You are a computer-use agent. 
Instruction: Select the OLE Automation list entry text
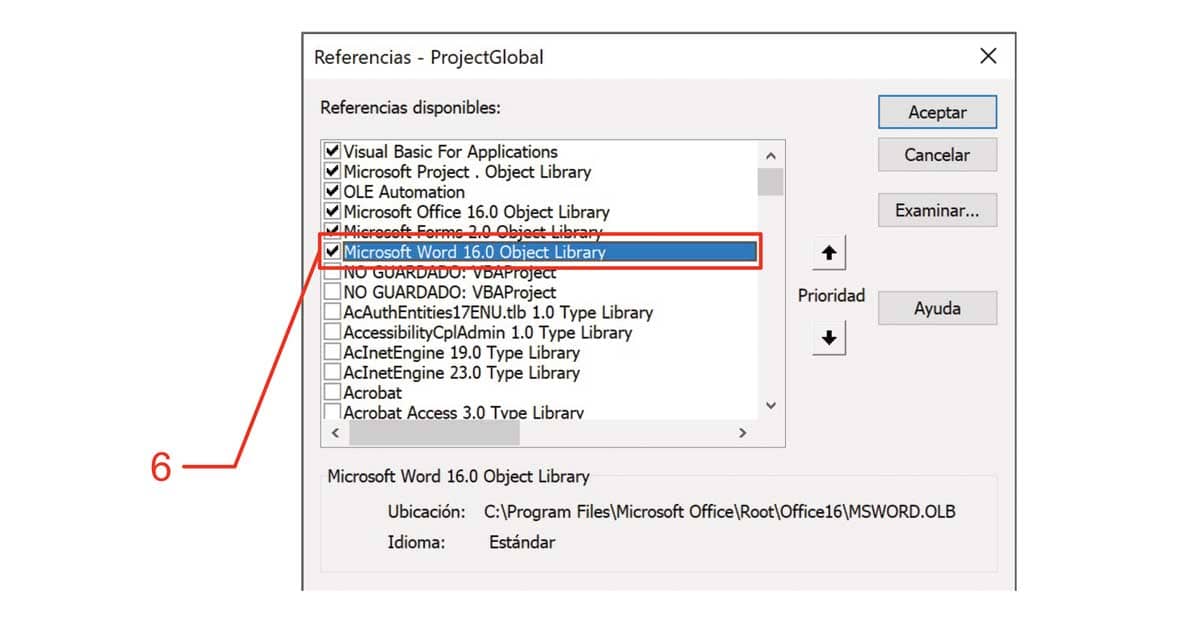click(404, 192)
